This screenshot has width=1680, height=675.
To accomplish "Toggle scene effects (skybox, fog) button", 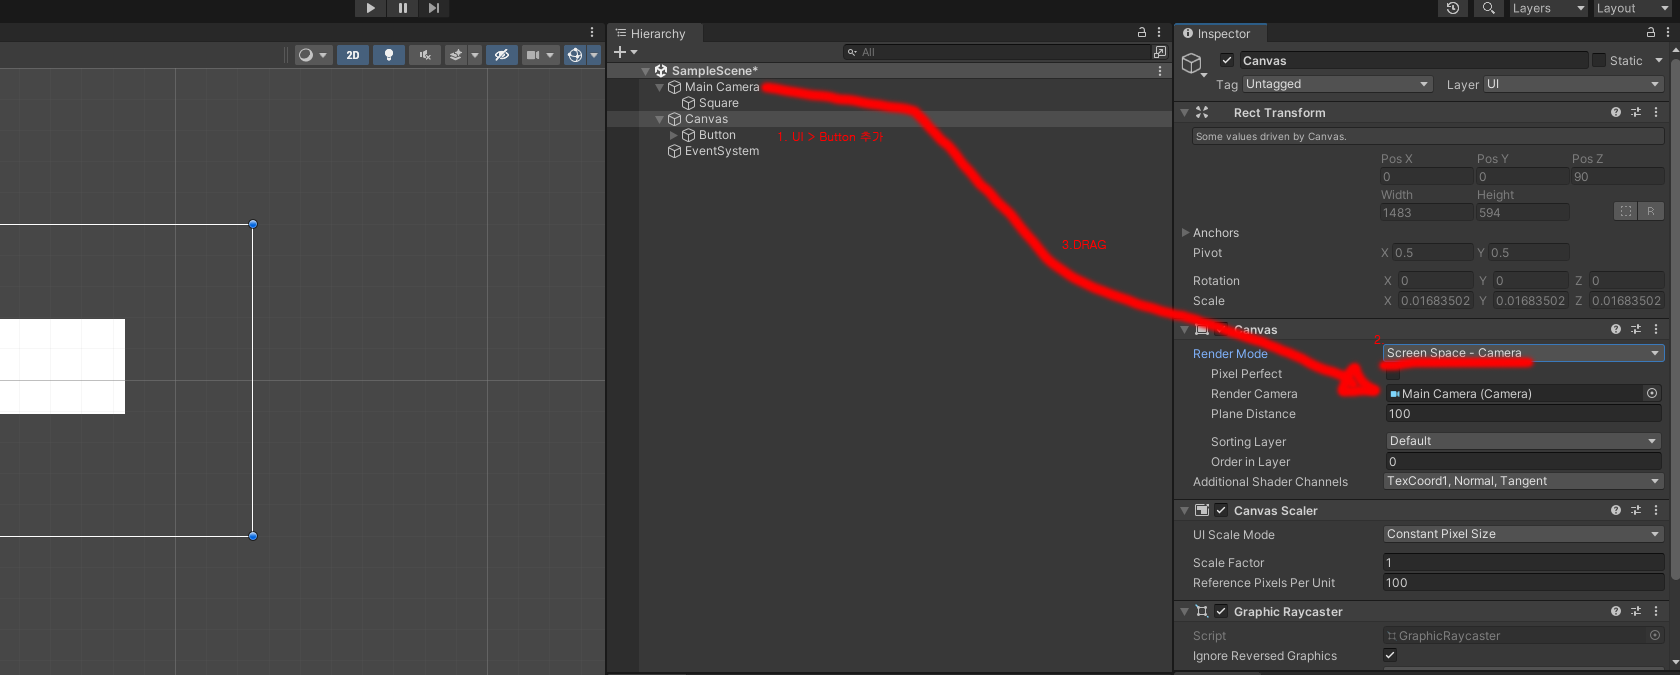I will [456, 55].
